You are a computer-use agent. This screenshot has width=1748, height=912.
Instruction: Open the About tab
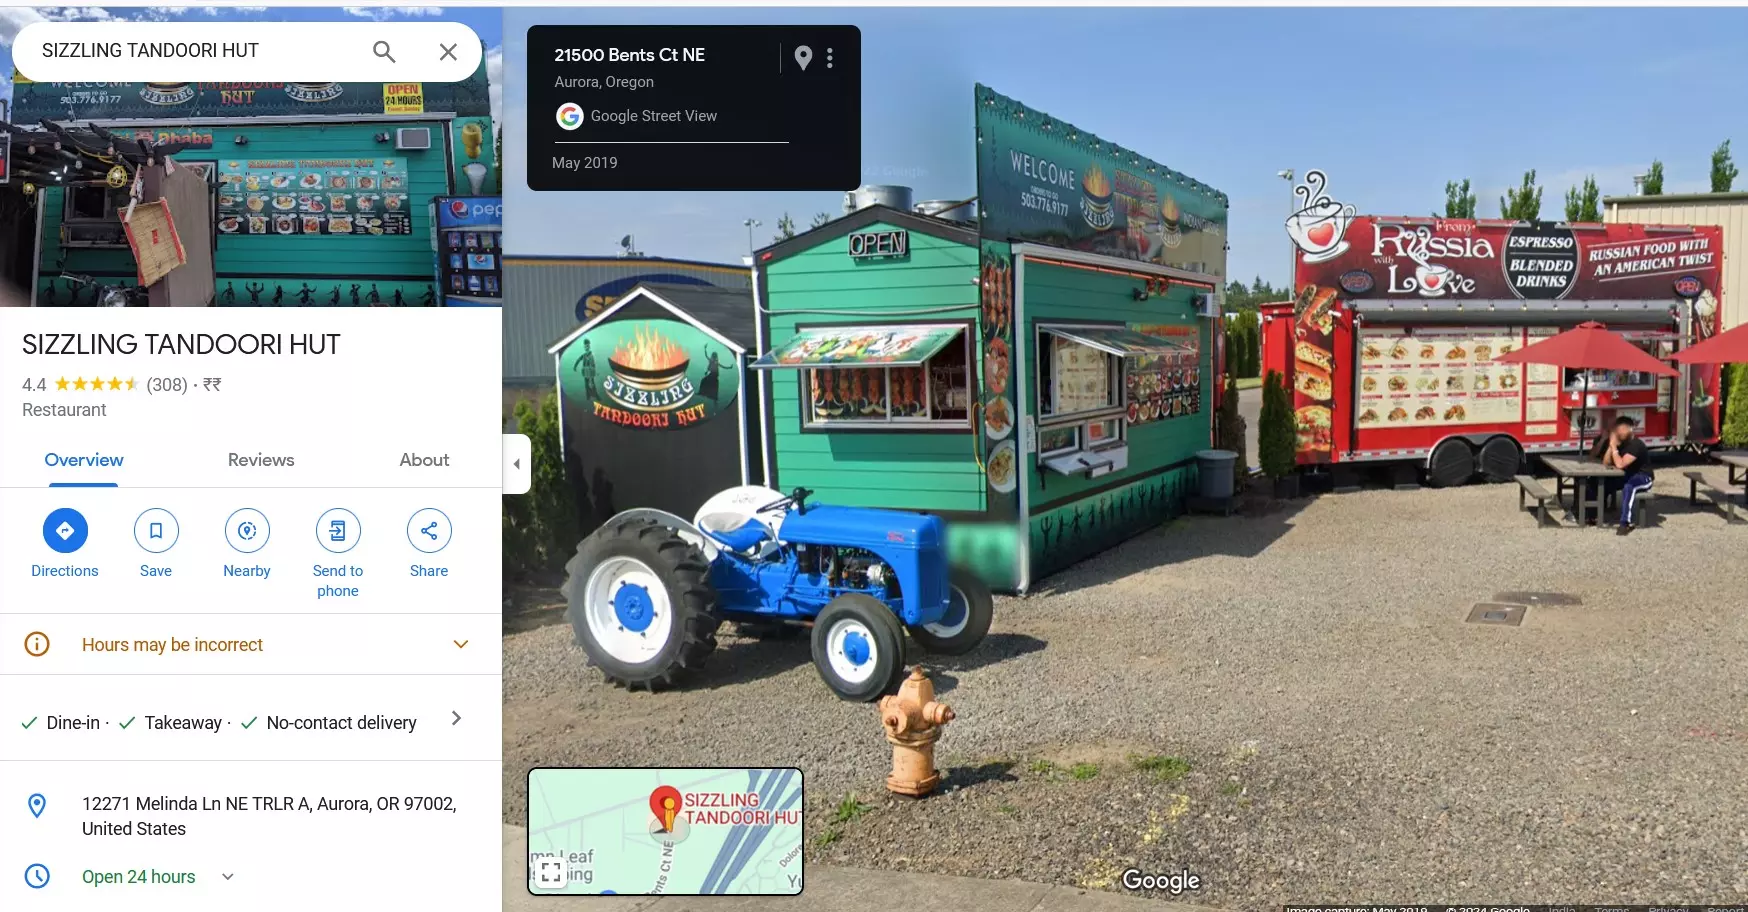click(424, 460)
